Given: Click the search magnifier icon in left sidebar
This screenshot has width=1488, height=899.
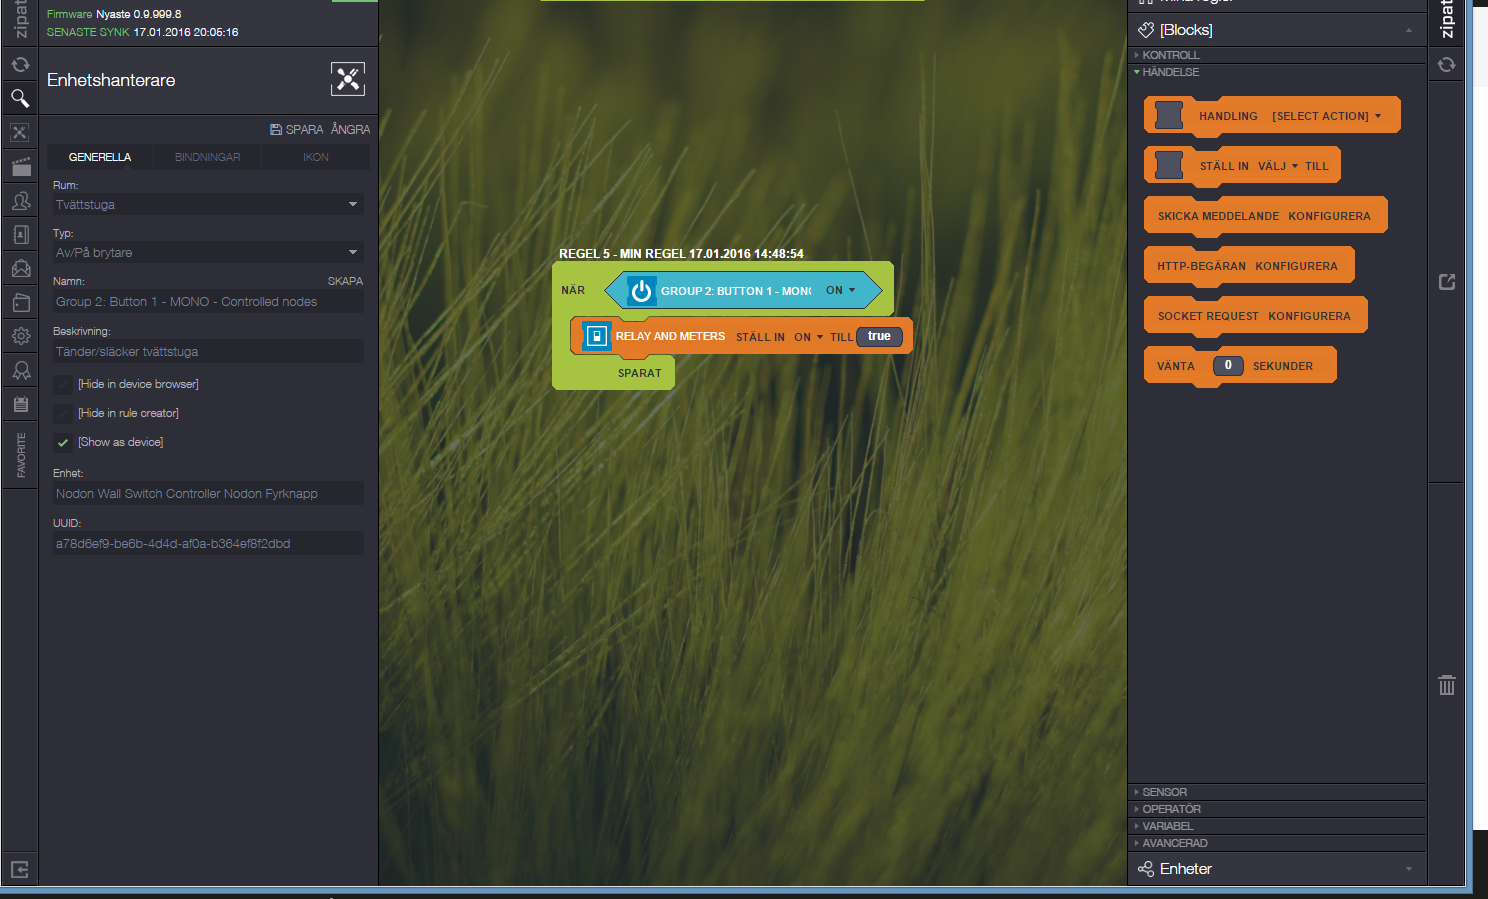Looking at the screenshot, I should (x=20, y=98).
